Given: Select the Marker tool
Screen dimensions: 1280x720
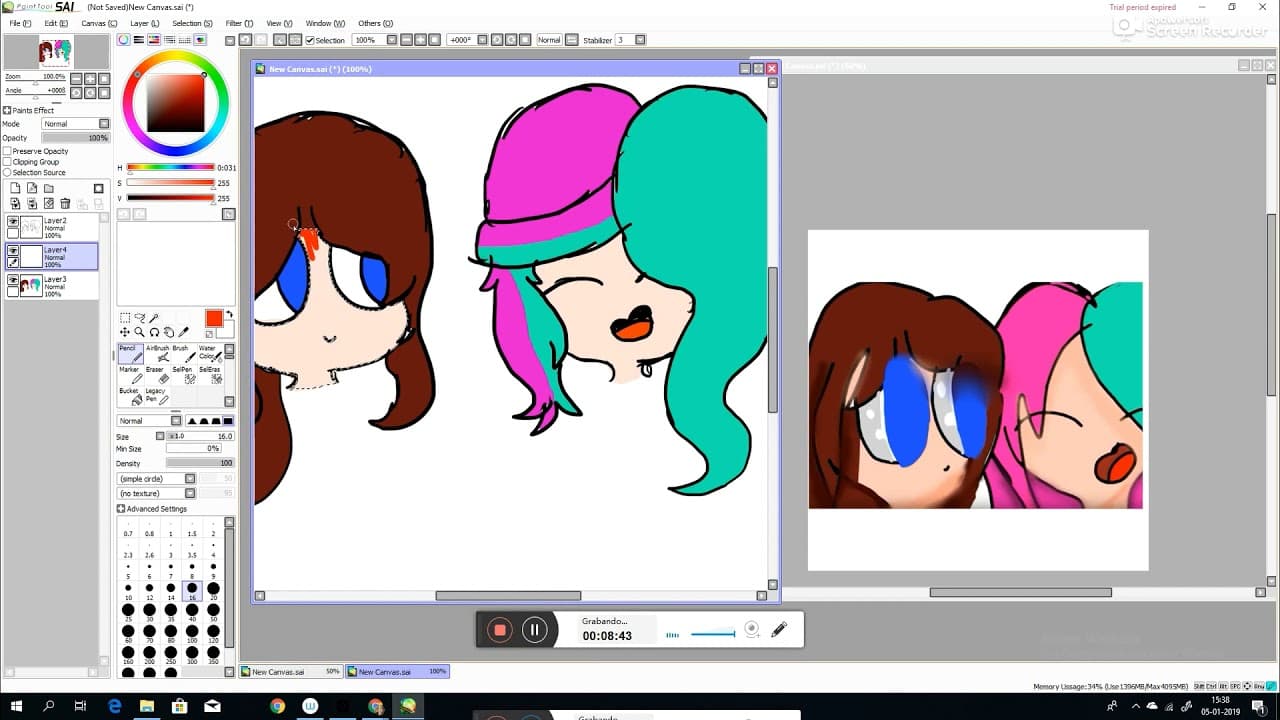Looking at the screenshot, I should click(x=131, y=375).
